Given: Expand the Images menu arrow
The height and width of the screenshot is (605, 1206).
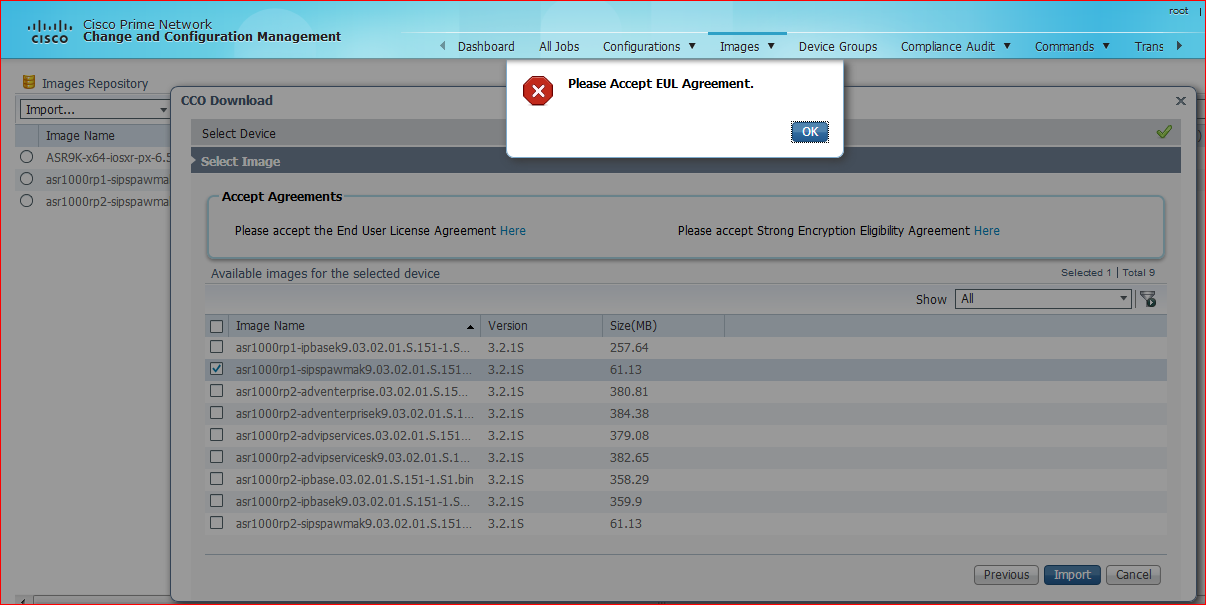Looking at the screenshot, I should tap(771, 46).
